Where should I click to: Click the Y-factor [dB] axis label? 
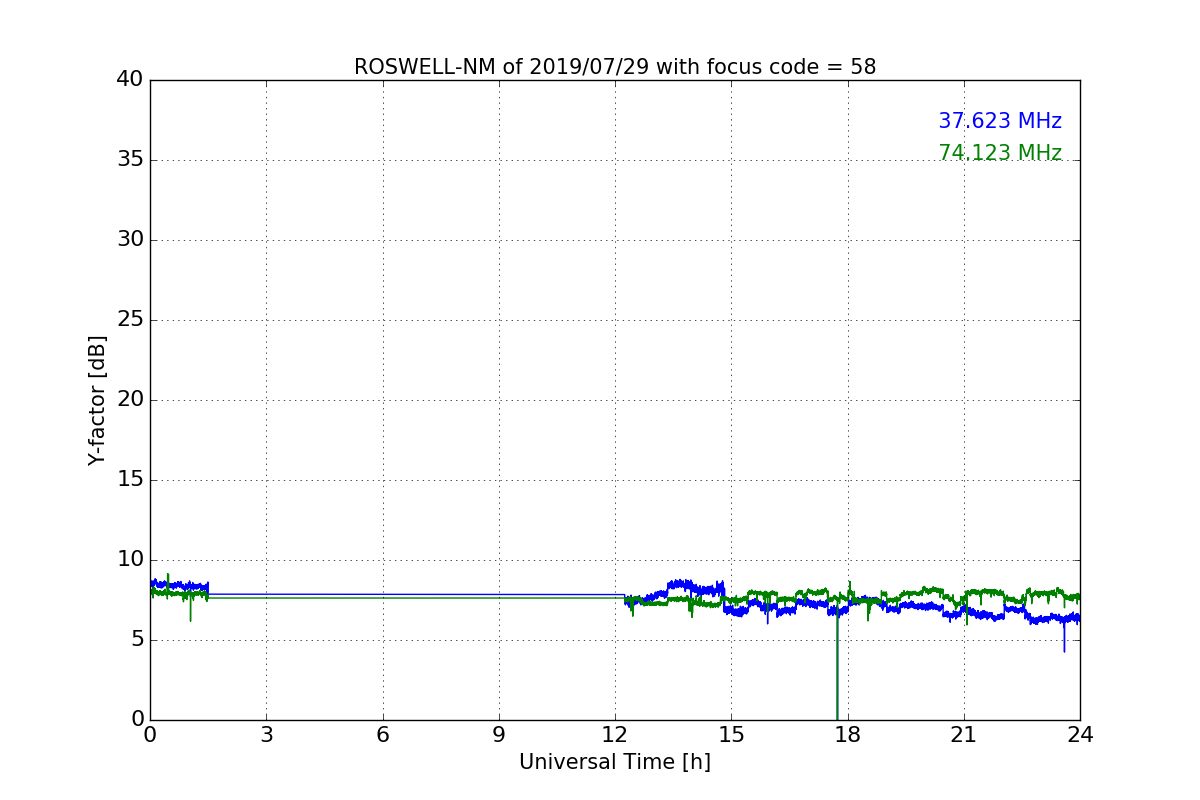click(97, 400)
